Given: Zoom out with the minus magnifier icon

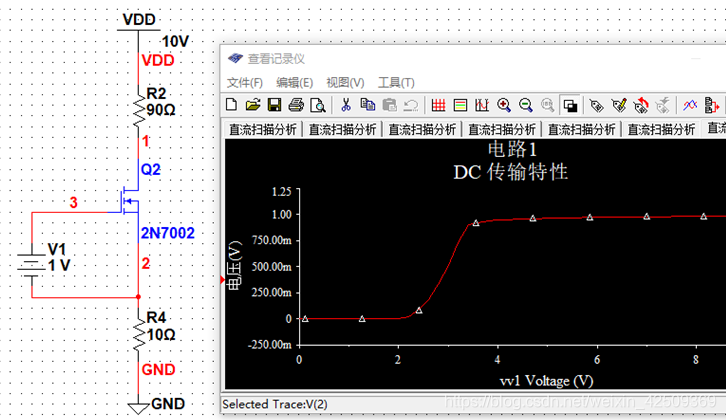Looking at the screenshot, I should [x=526, y=105].
